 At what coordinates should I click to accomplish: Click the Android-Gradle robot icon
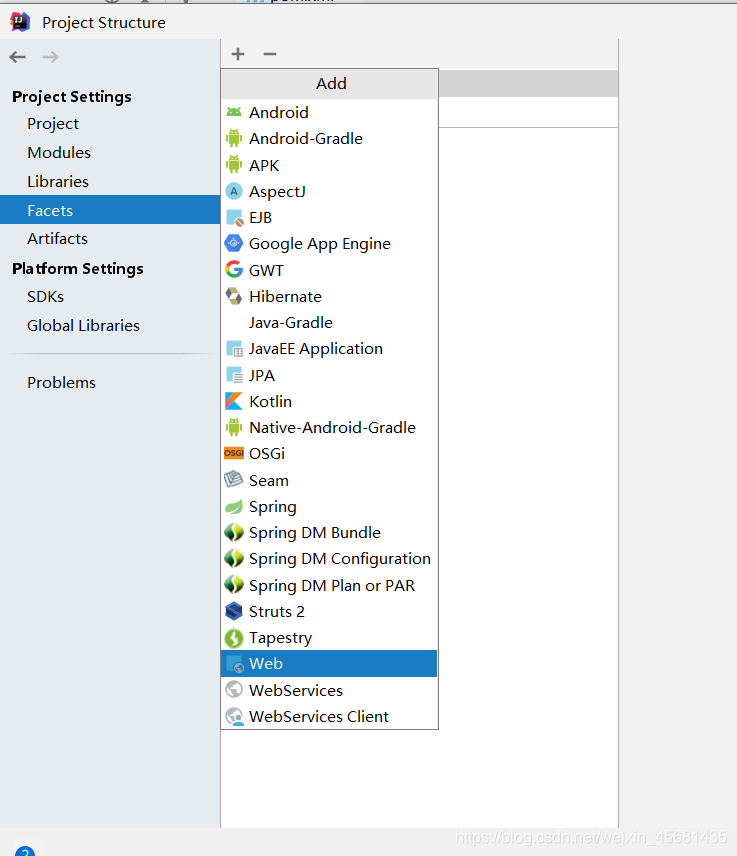point(234,138)
